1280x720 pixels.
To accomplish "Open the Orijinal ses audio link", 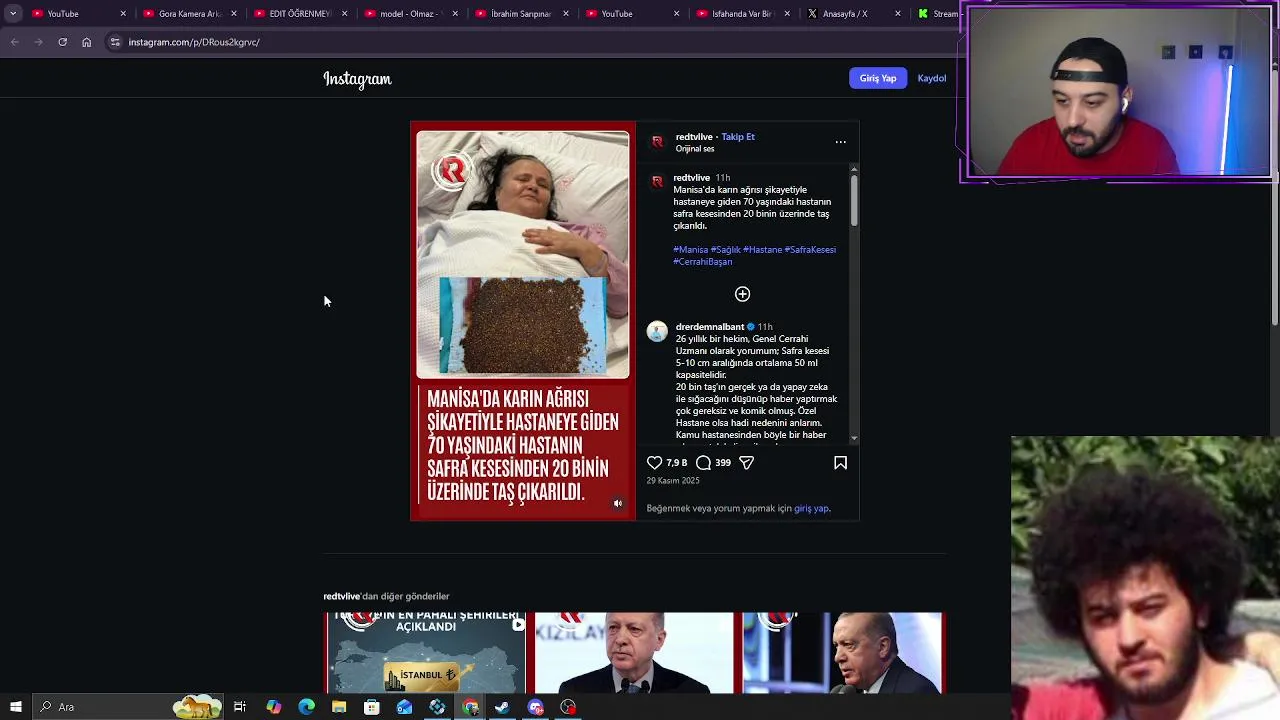I will click(x=695, y=149).
